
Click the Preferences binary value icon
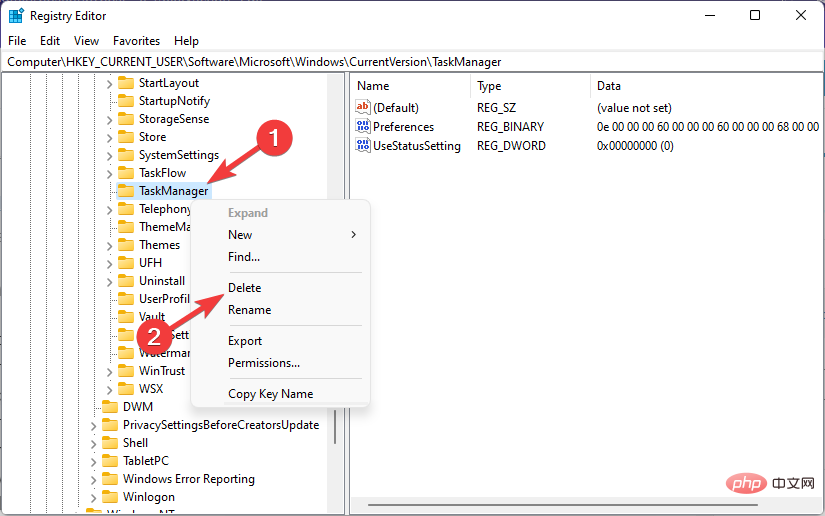363,126
